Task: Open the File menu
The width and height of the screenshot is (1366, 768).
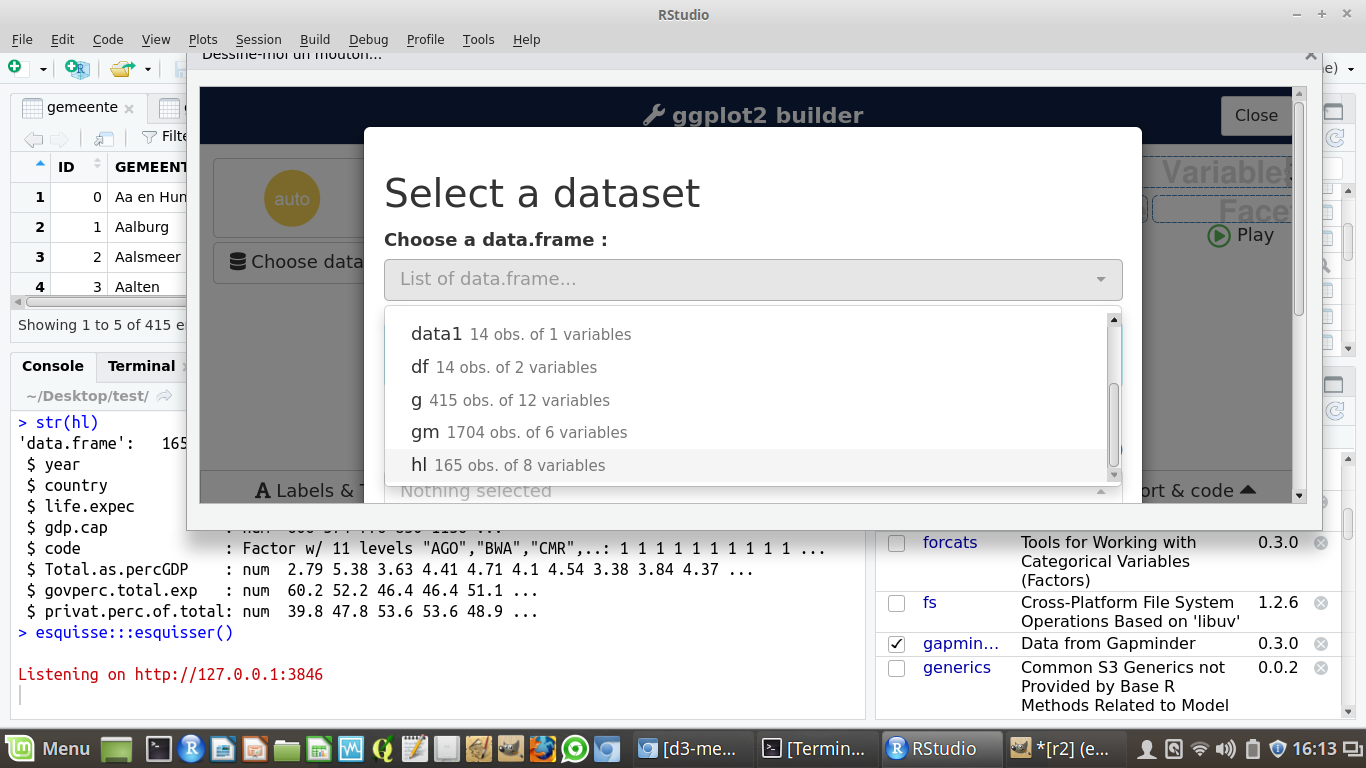Action: [22, 39]
